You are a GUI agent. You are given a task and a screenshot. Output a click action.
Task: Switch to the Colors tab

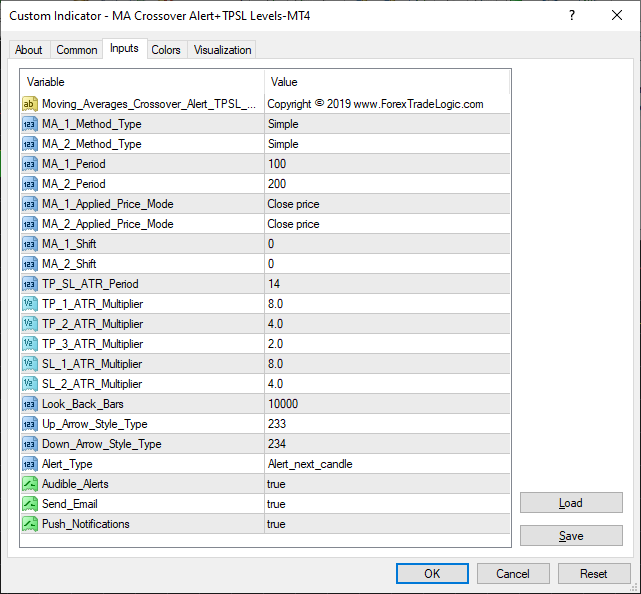click(166, 50)
